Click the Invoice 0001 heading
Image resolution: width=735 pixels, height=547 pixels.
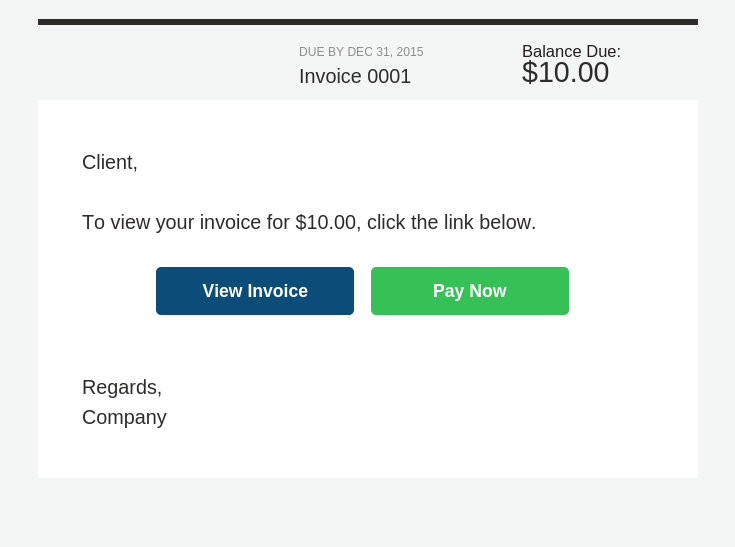coord(355,76)
